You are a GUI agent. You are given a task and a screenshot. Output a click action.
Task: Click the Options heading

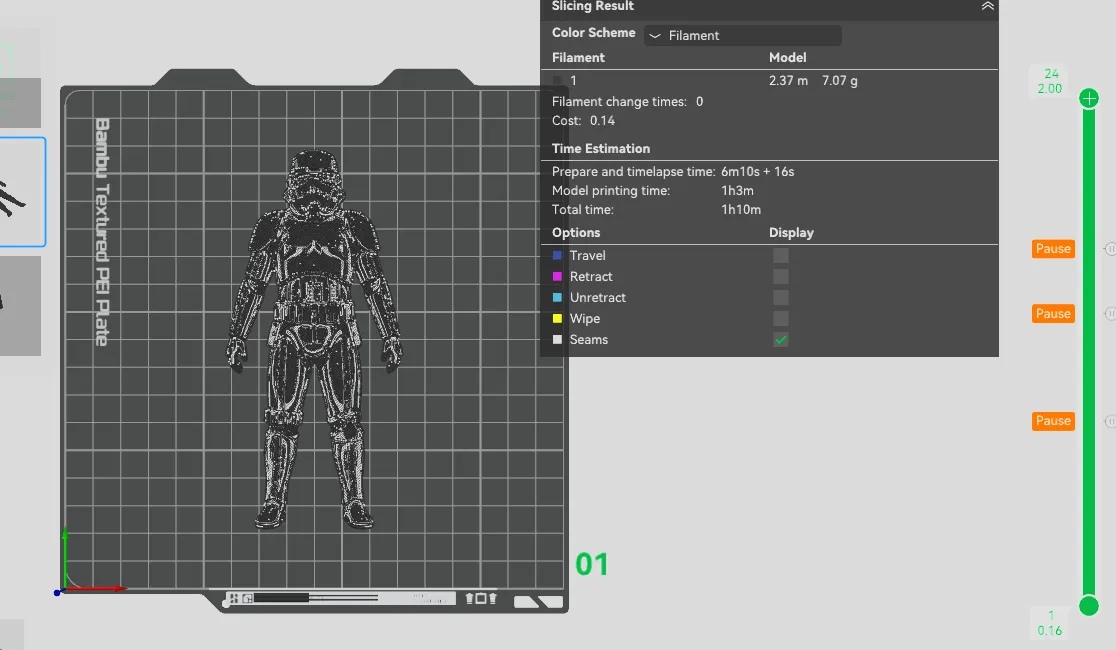(x=576, y=233)
